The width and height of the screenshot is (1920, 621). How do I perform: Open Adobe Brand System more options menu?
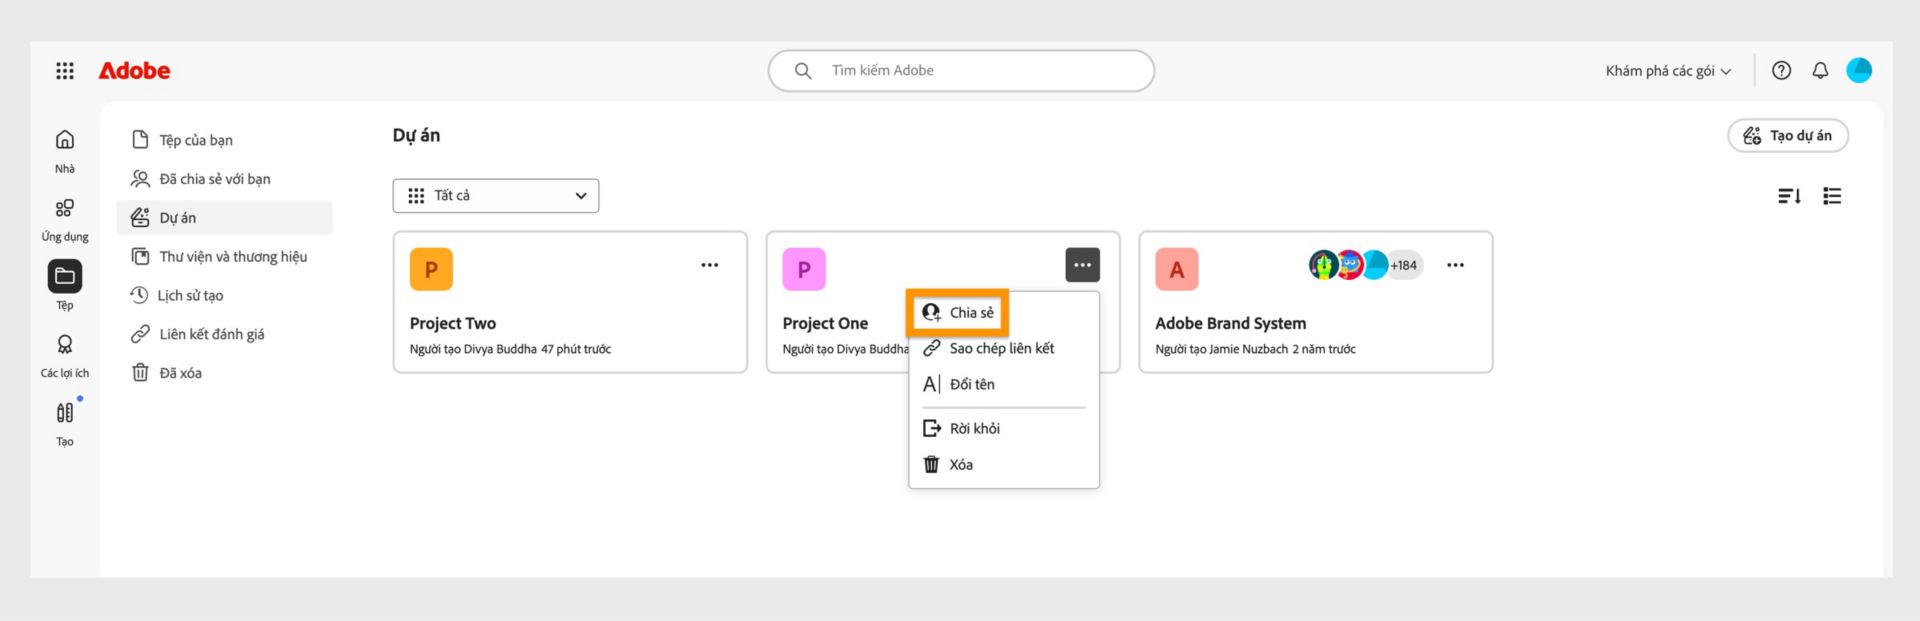click(1456, 265)
